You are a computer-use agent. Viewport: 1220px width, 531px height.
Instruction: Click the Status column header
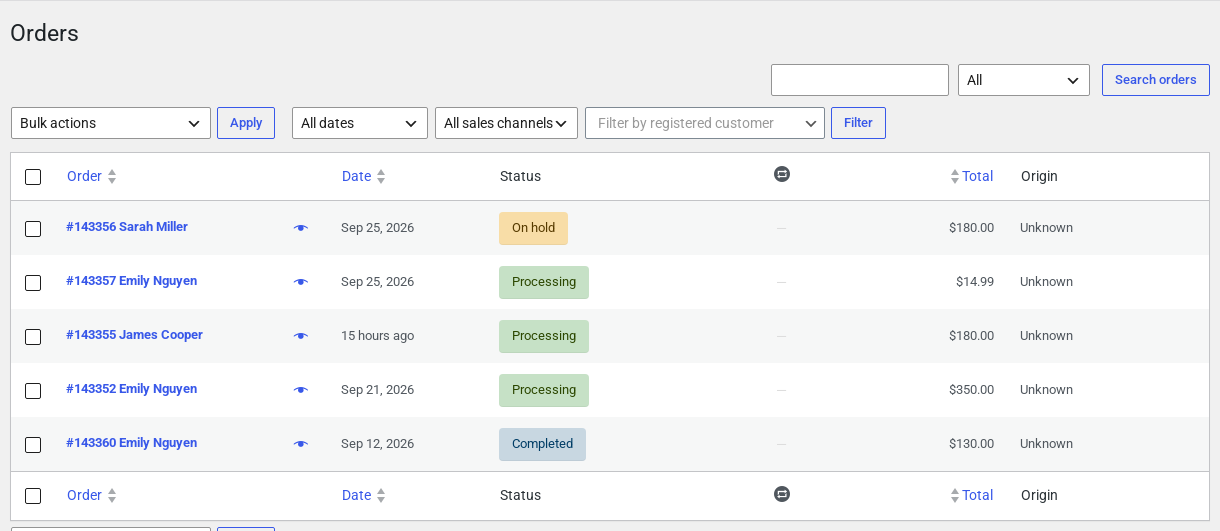coord(520,176)
